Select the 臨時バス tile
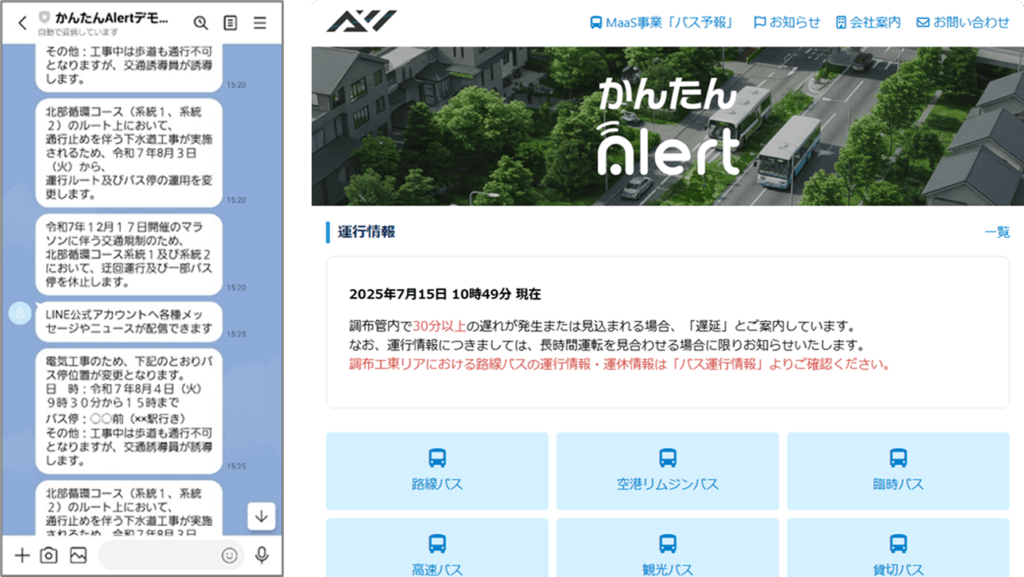 tap(898, 471)
